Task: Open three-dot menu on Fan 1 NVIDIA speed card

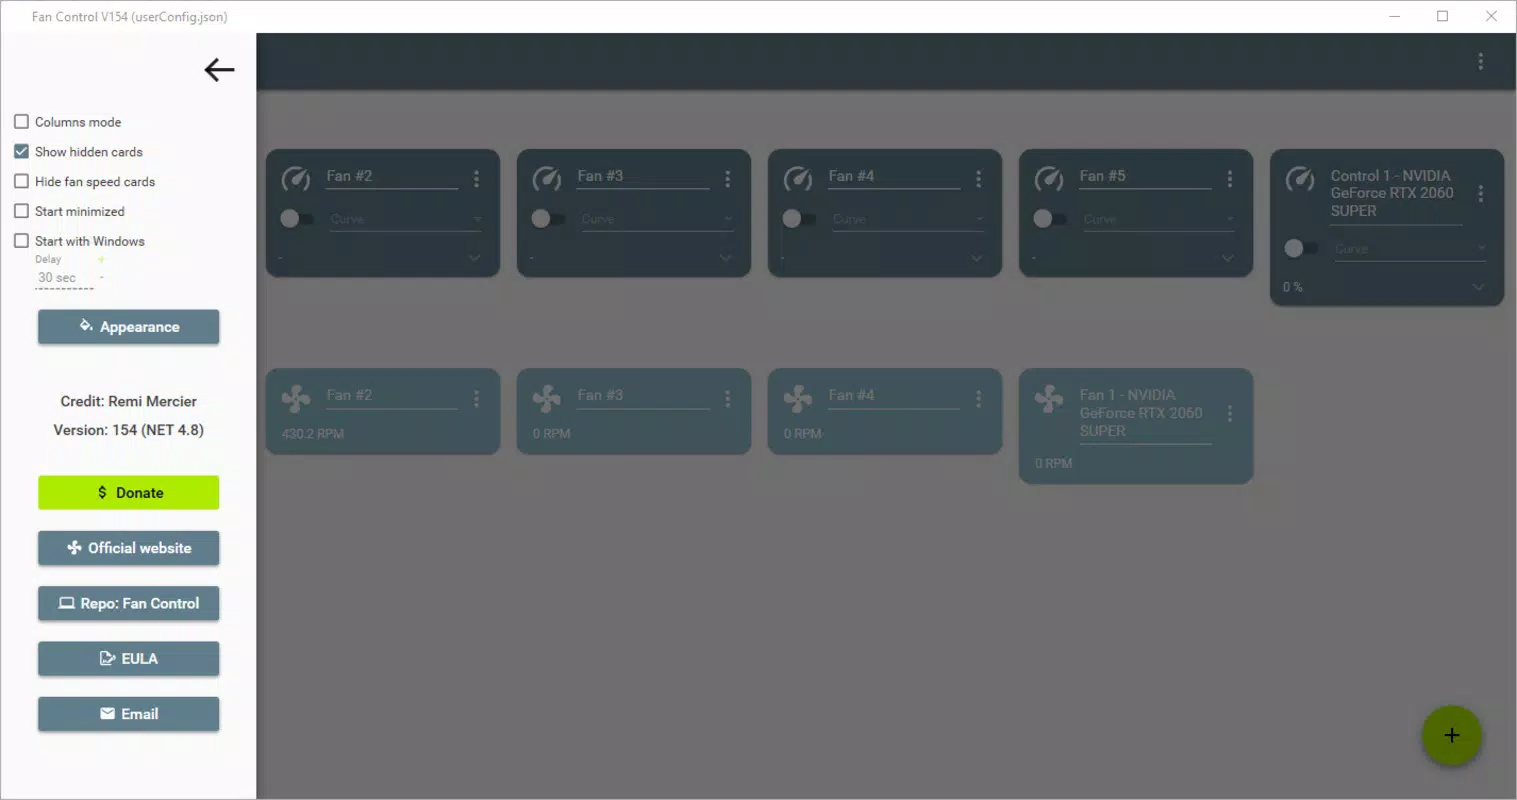Action: [x=1229, y=413]
